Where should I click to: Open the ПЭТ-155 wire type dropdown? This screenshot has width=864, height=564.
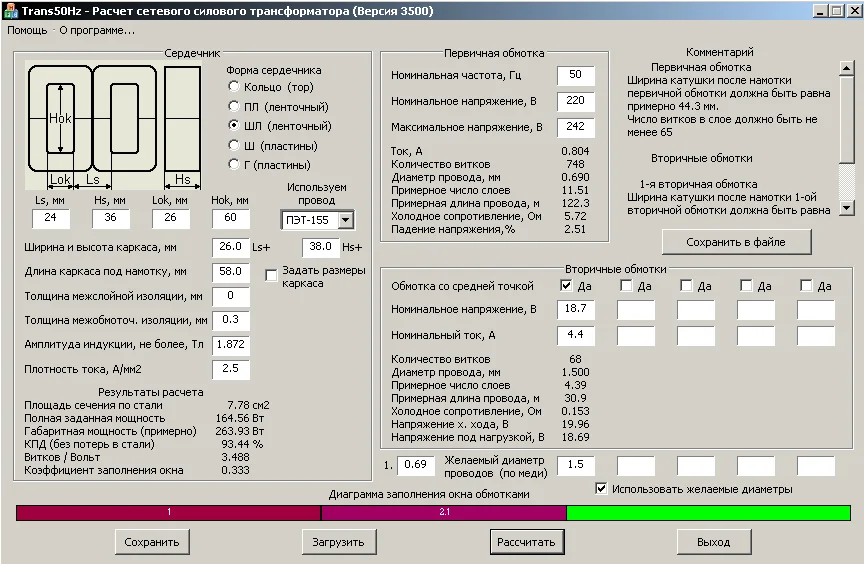point(345,220)
